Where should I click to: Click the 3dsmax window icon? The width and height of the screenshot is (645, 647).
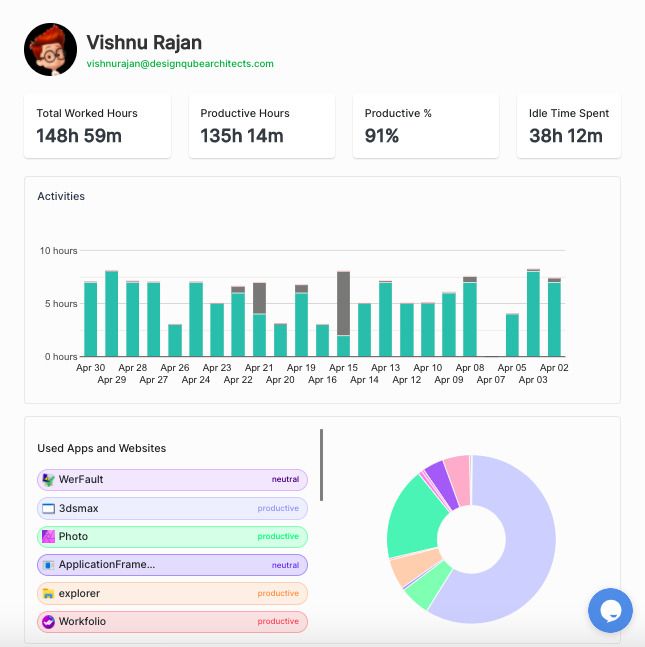[49, 508]
